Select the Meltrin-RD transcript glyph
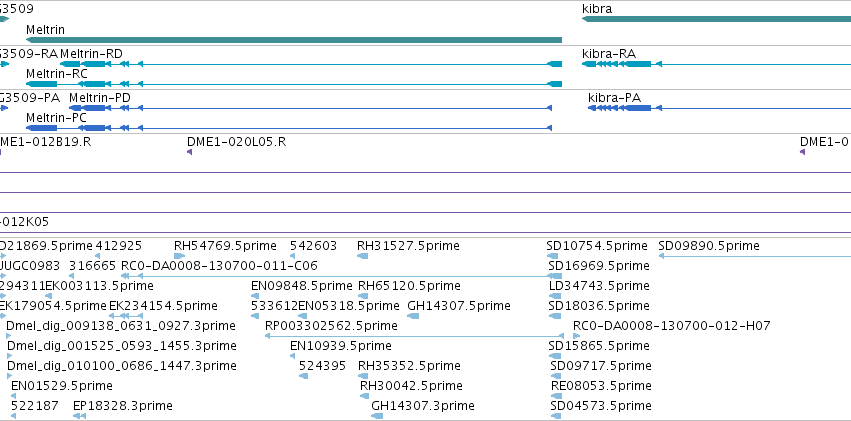 pyautogui.click(x=310, y=64)
